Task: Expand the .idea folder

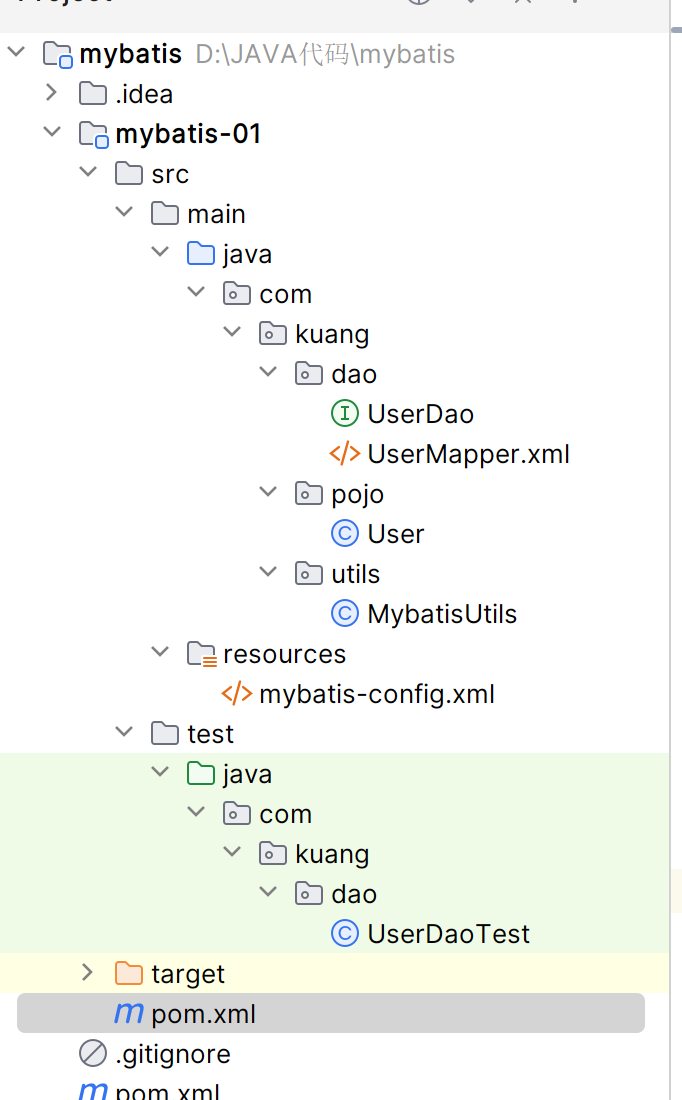Action: click(x=52, y=94)
